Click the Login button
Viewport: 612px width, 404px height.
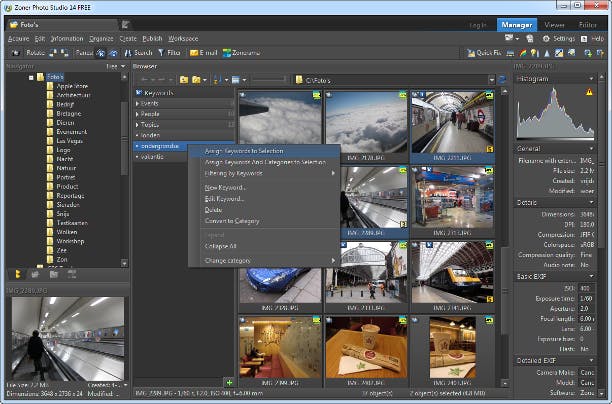point(477,23)
